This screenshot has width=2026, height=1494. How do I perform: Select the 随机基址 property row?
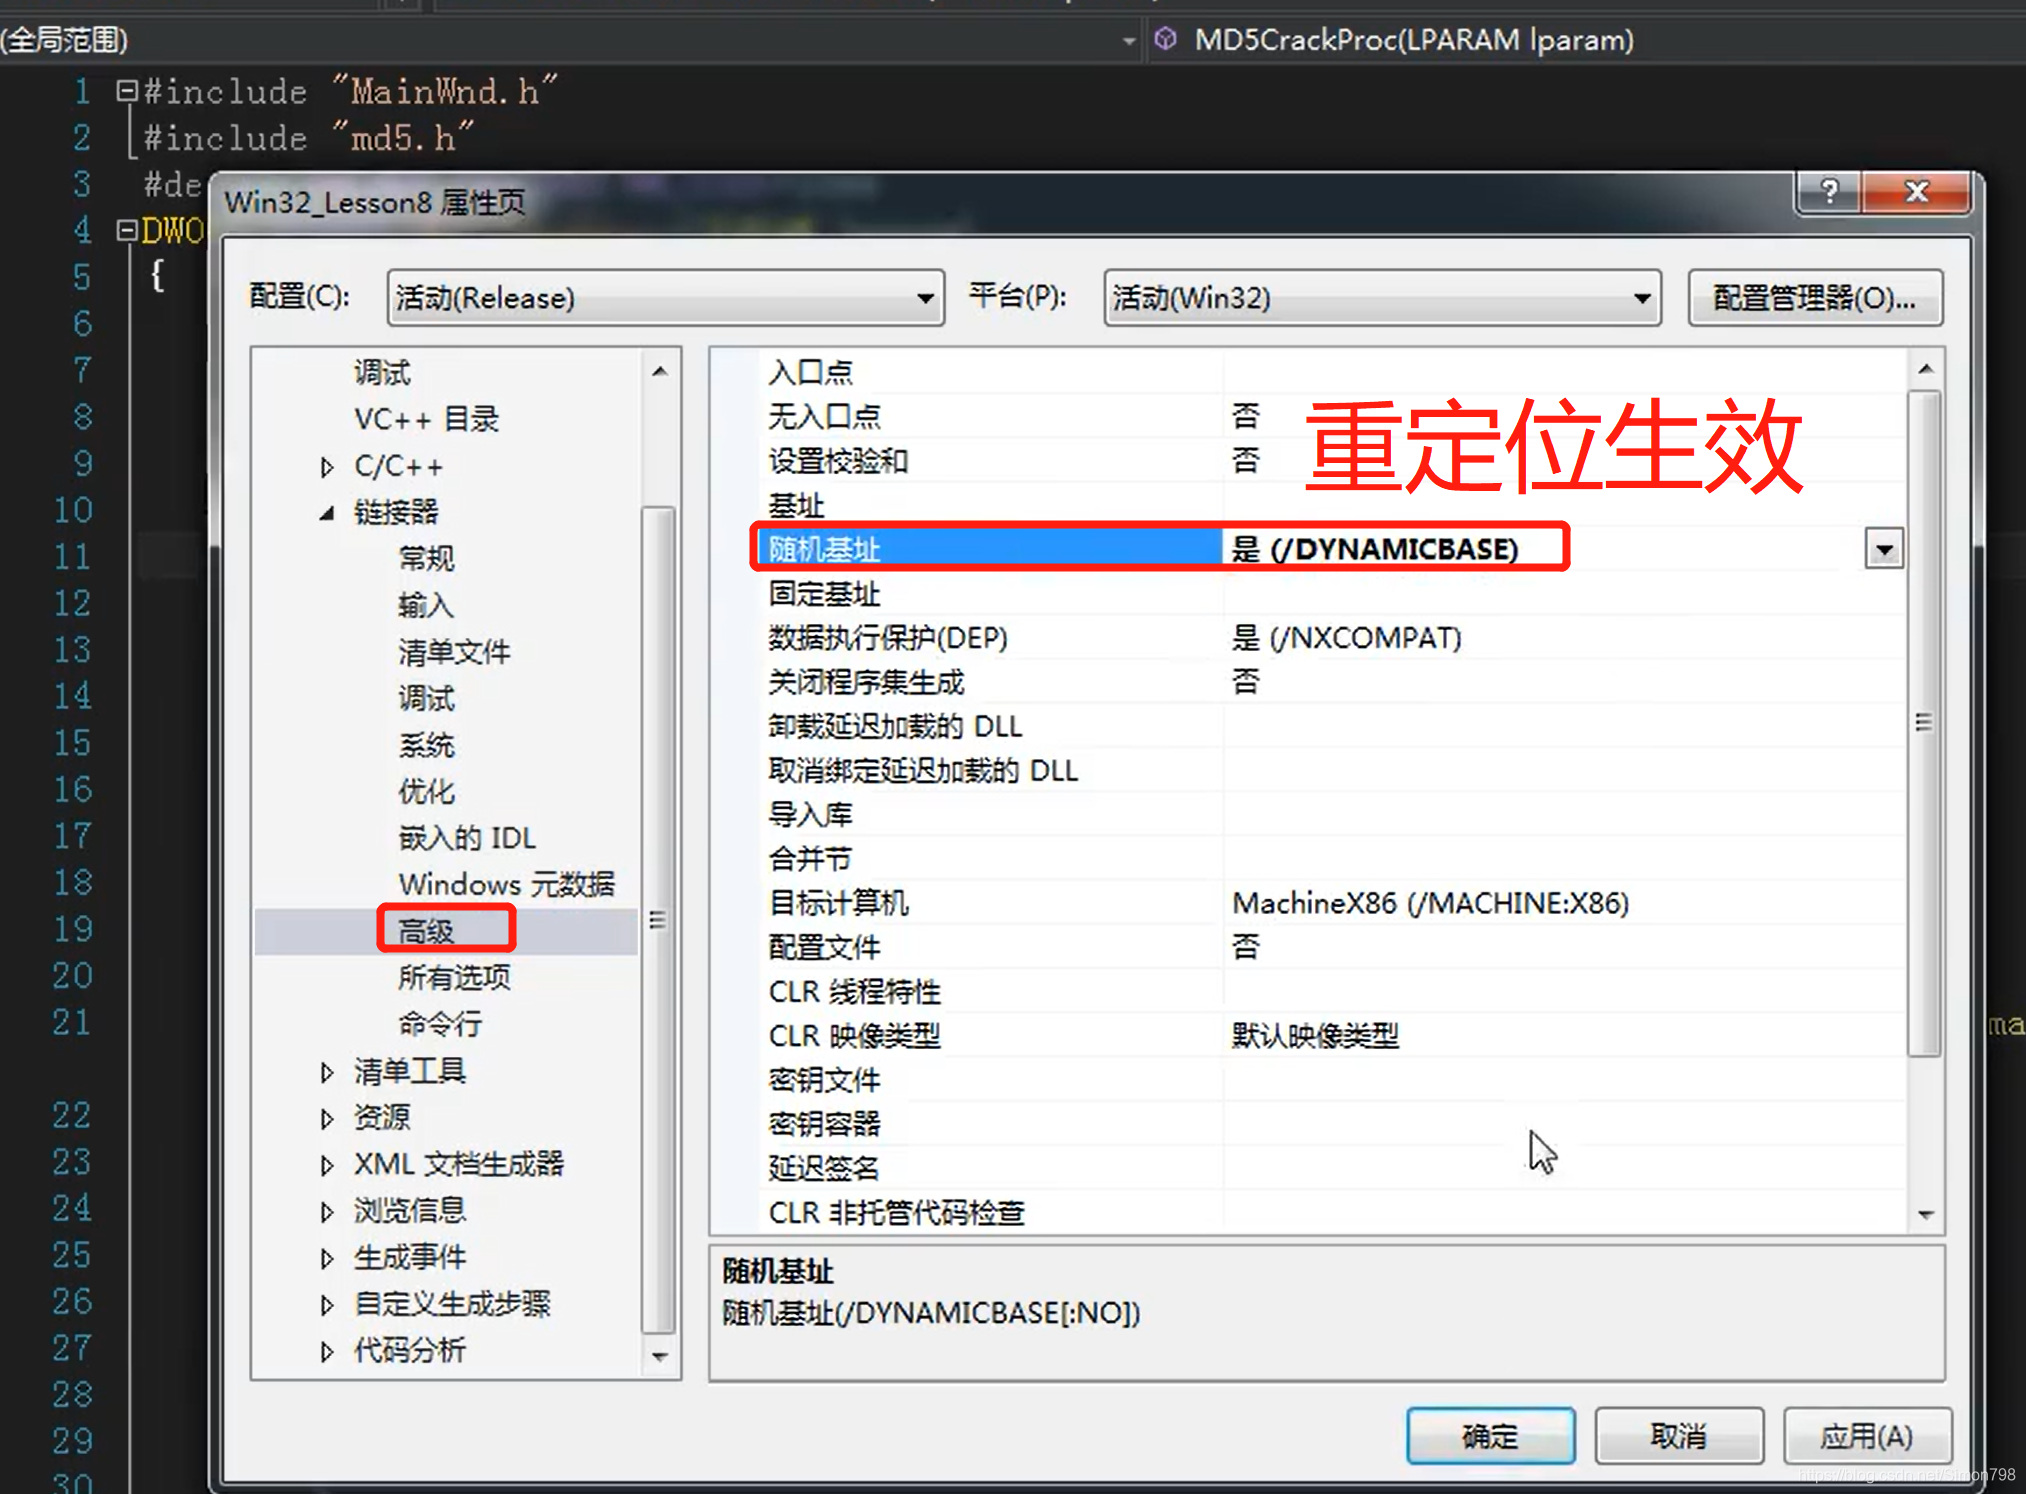pos(1331,549)
